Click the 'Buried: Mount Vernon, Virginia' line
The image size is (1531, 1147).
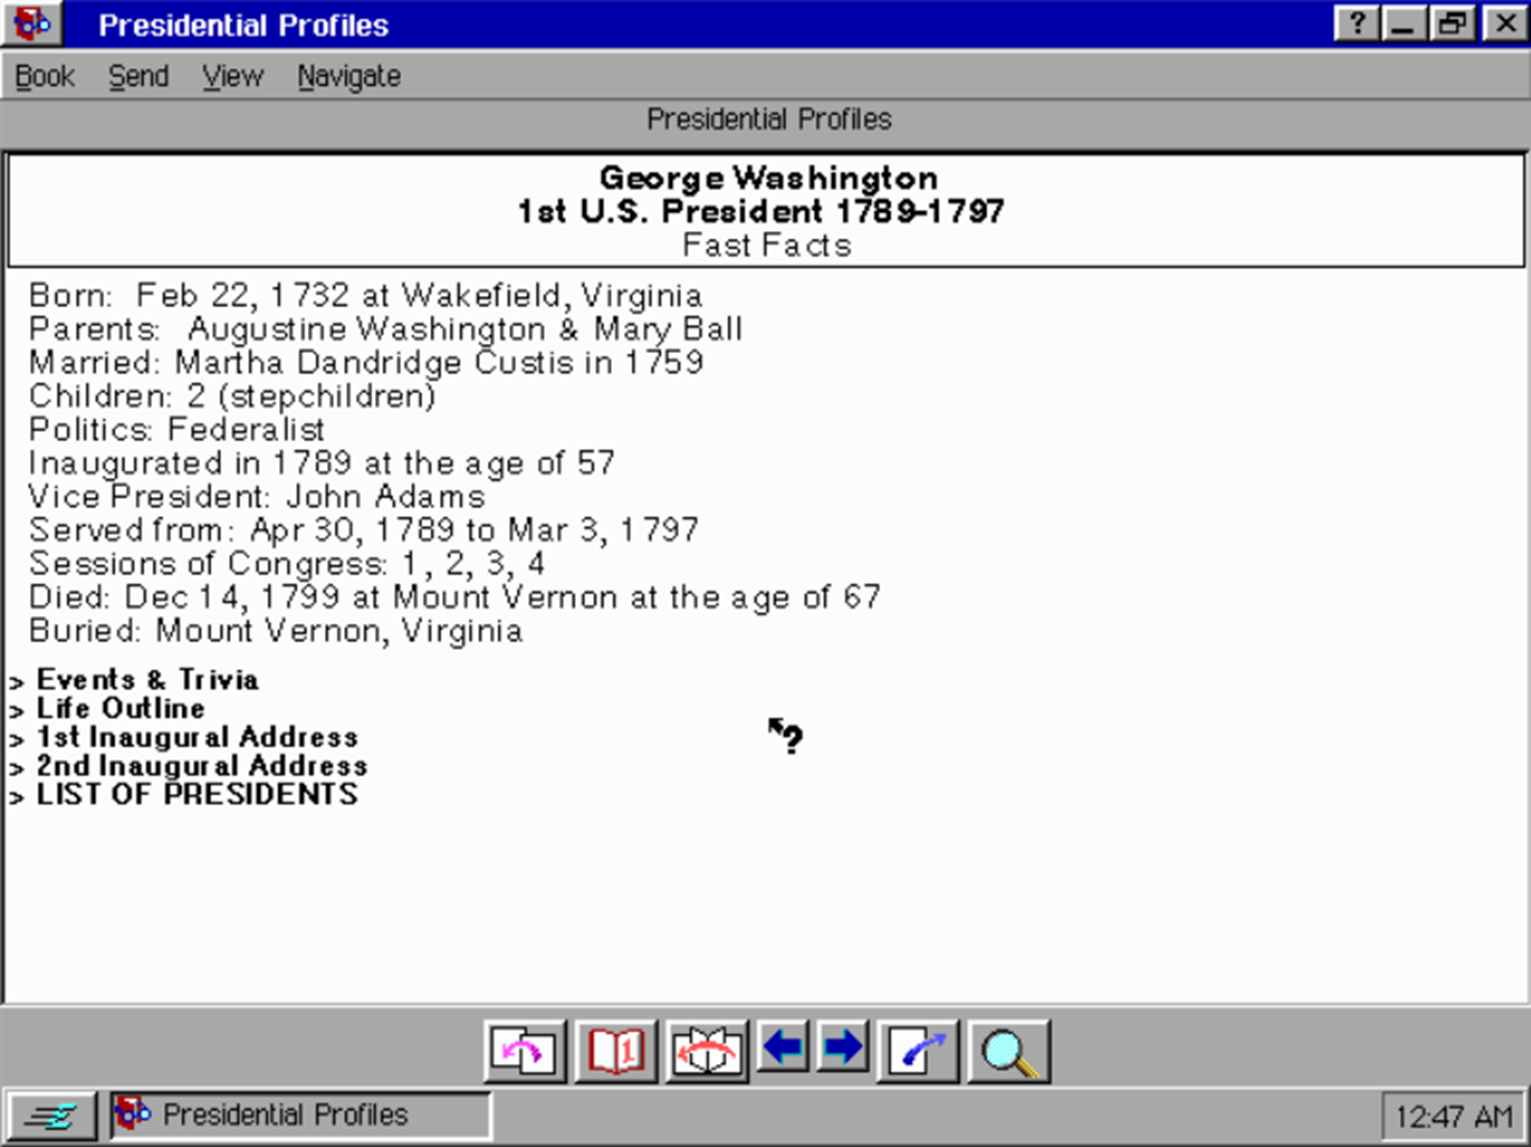click(276, 631)
